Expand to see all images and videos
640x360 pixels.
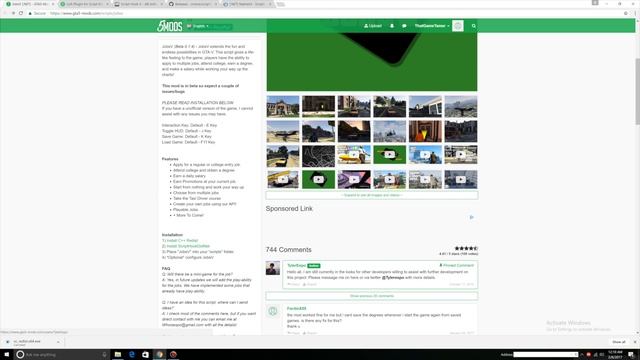point(372,195)
